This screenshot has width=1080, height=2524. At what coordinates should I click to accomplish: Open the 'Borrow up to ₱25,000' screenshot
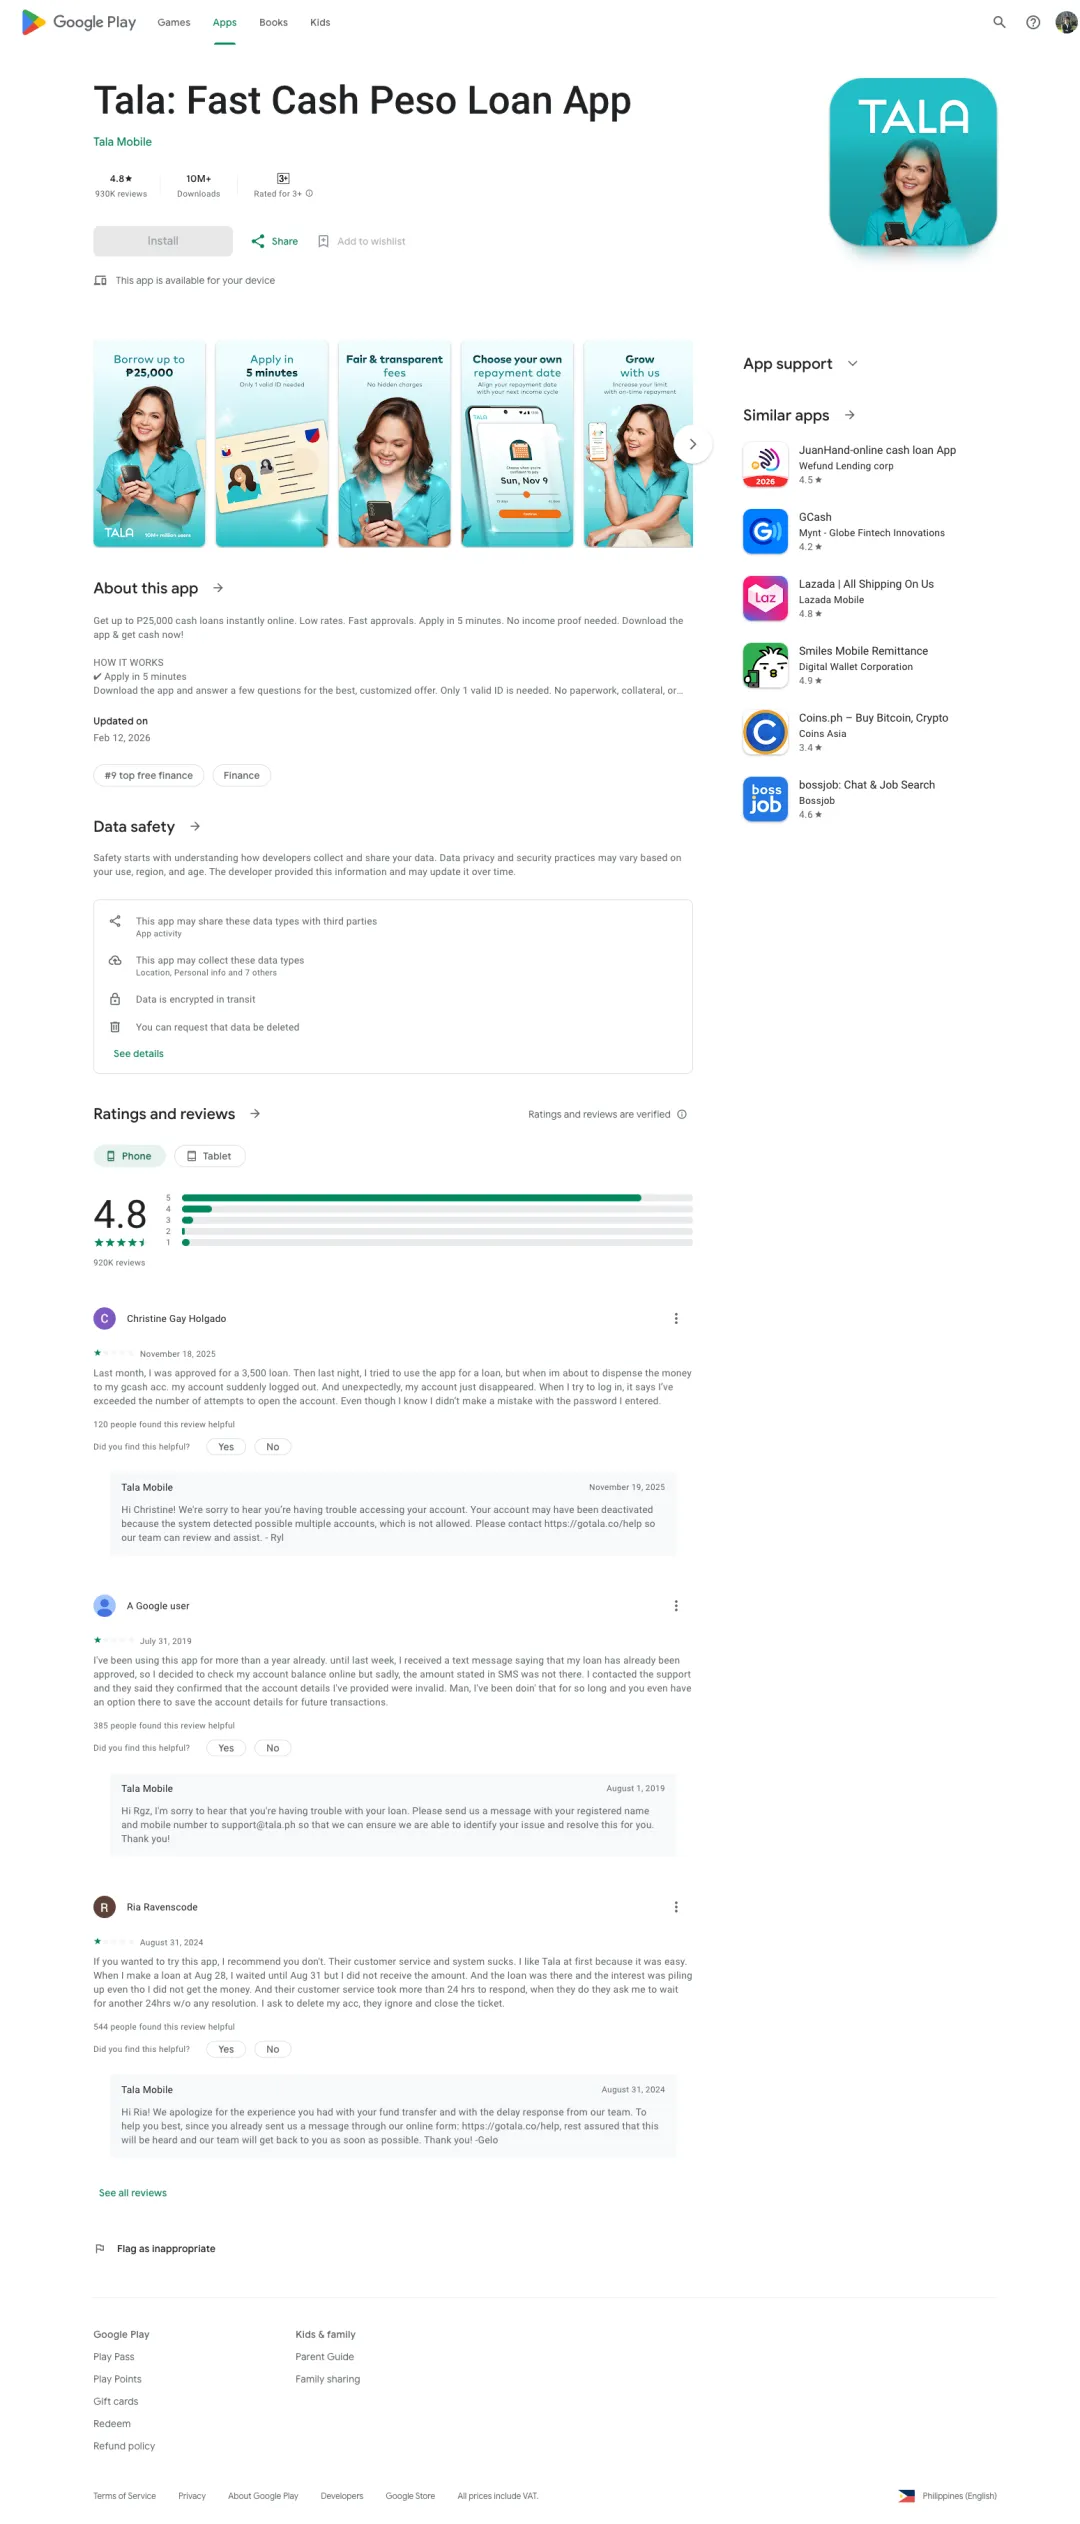(149, 444)
